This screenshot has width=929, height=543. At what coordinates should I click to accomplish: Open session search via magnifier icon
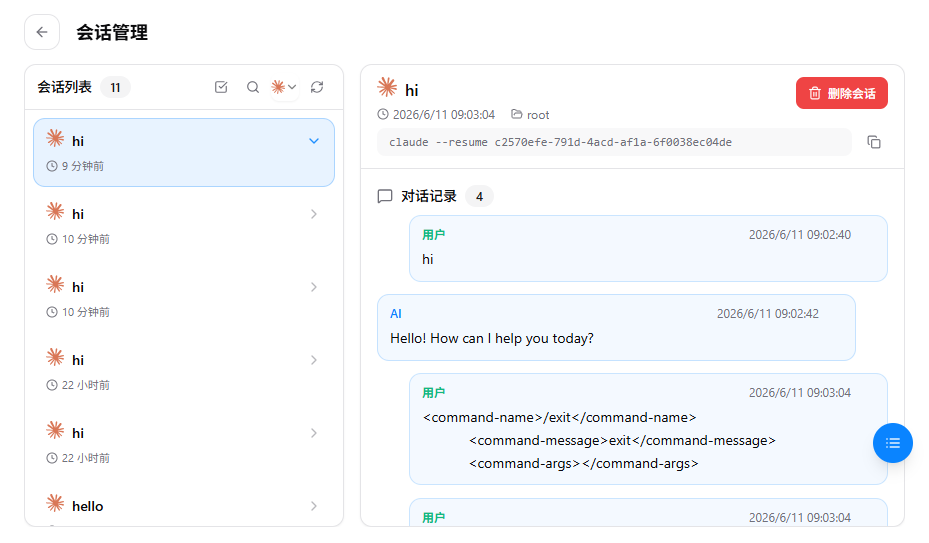253,87
